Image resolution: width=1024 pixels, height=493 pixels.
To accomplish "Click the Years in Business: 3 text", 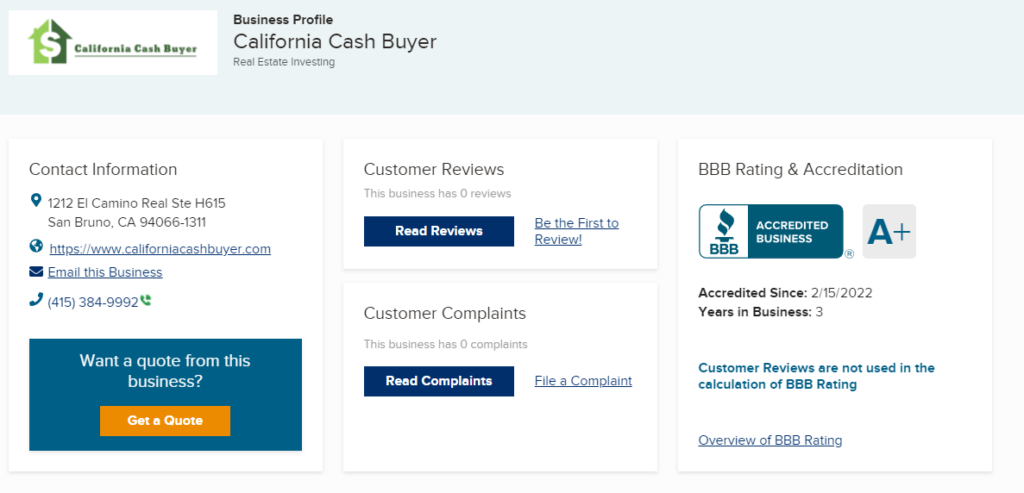I will point(760,312).
